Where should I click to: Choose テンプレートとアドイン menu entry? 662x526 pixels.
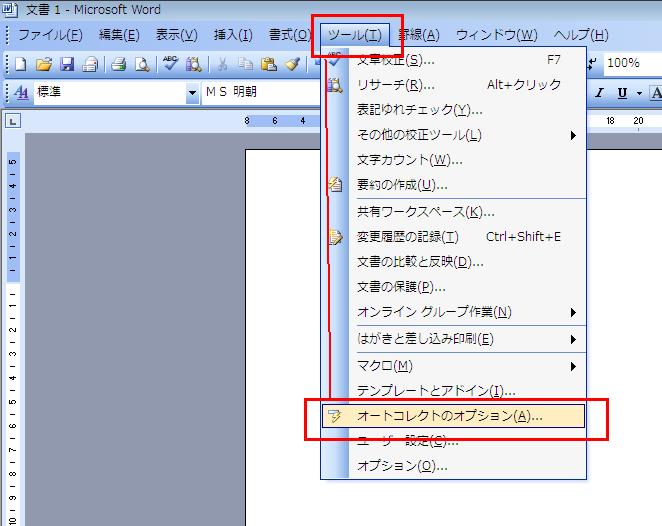(453, 391)
